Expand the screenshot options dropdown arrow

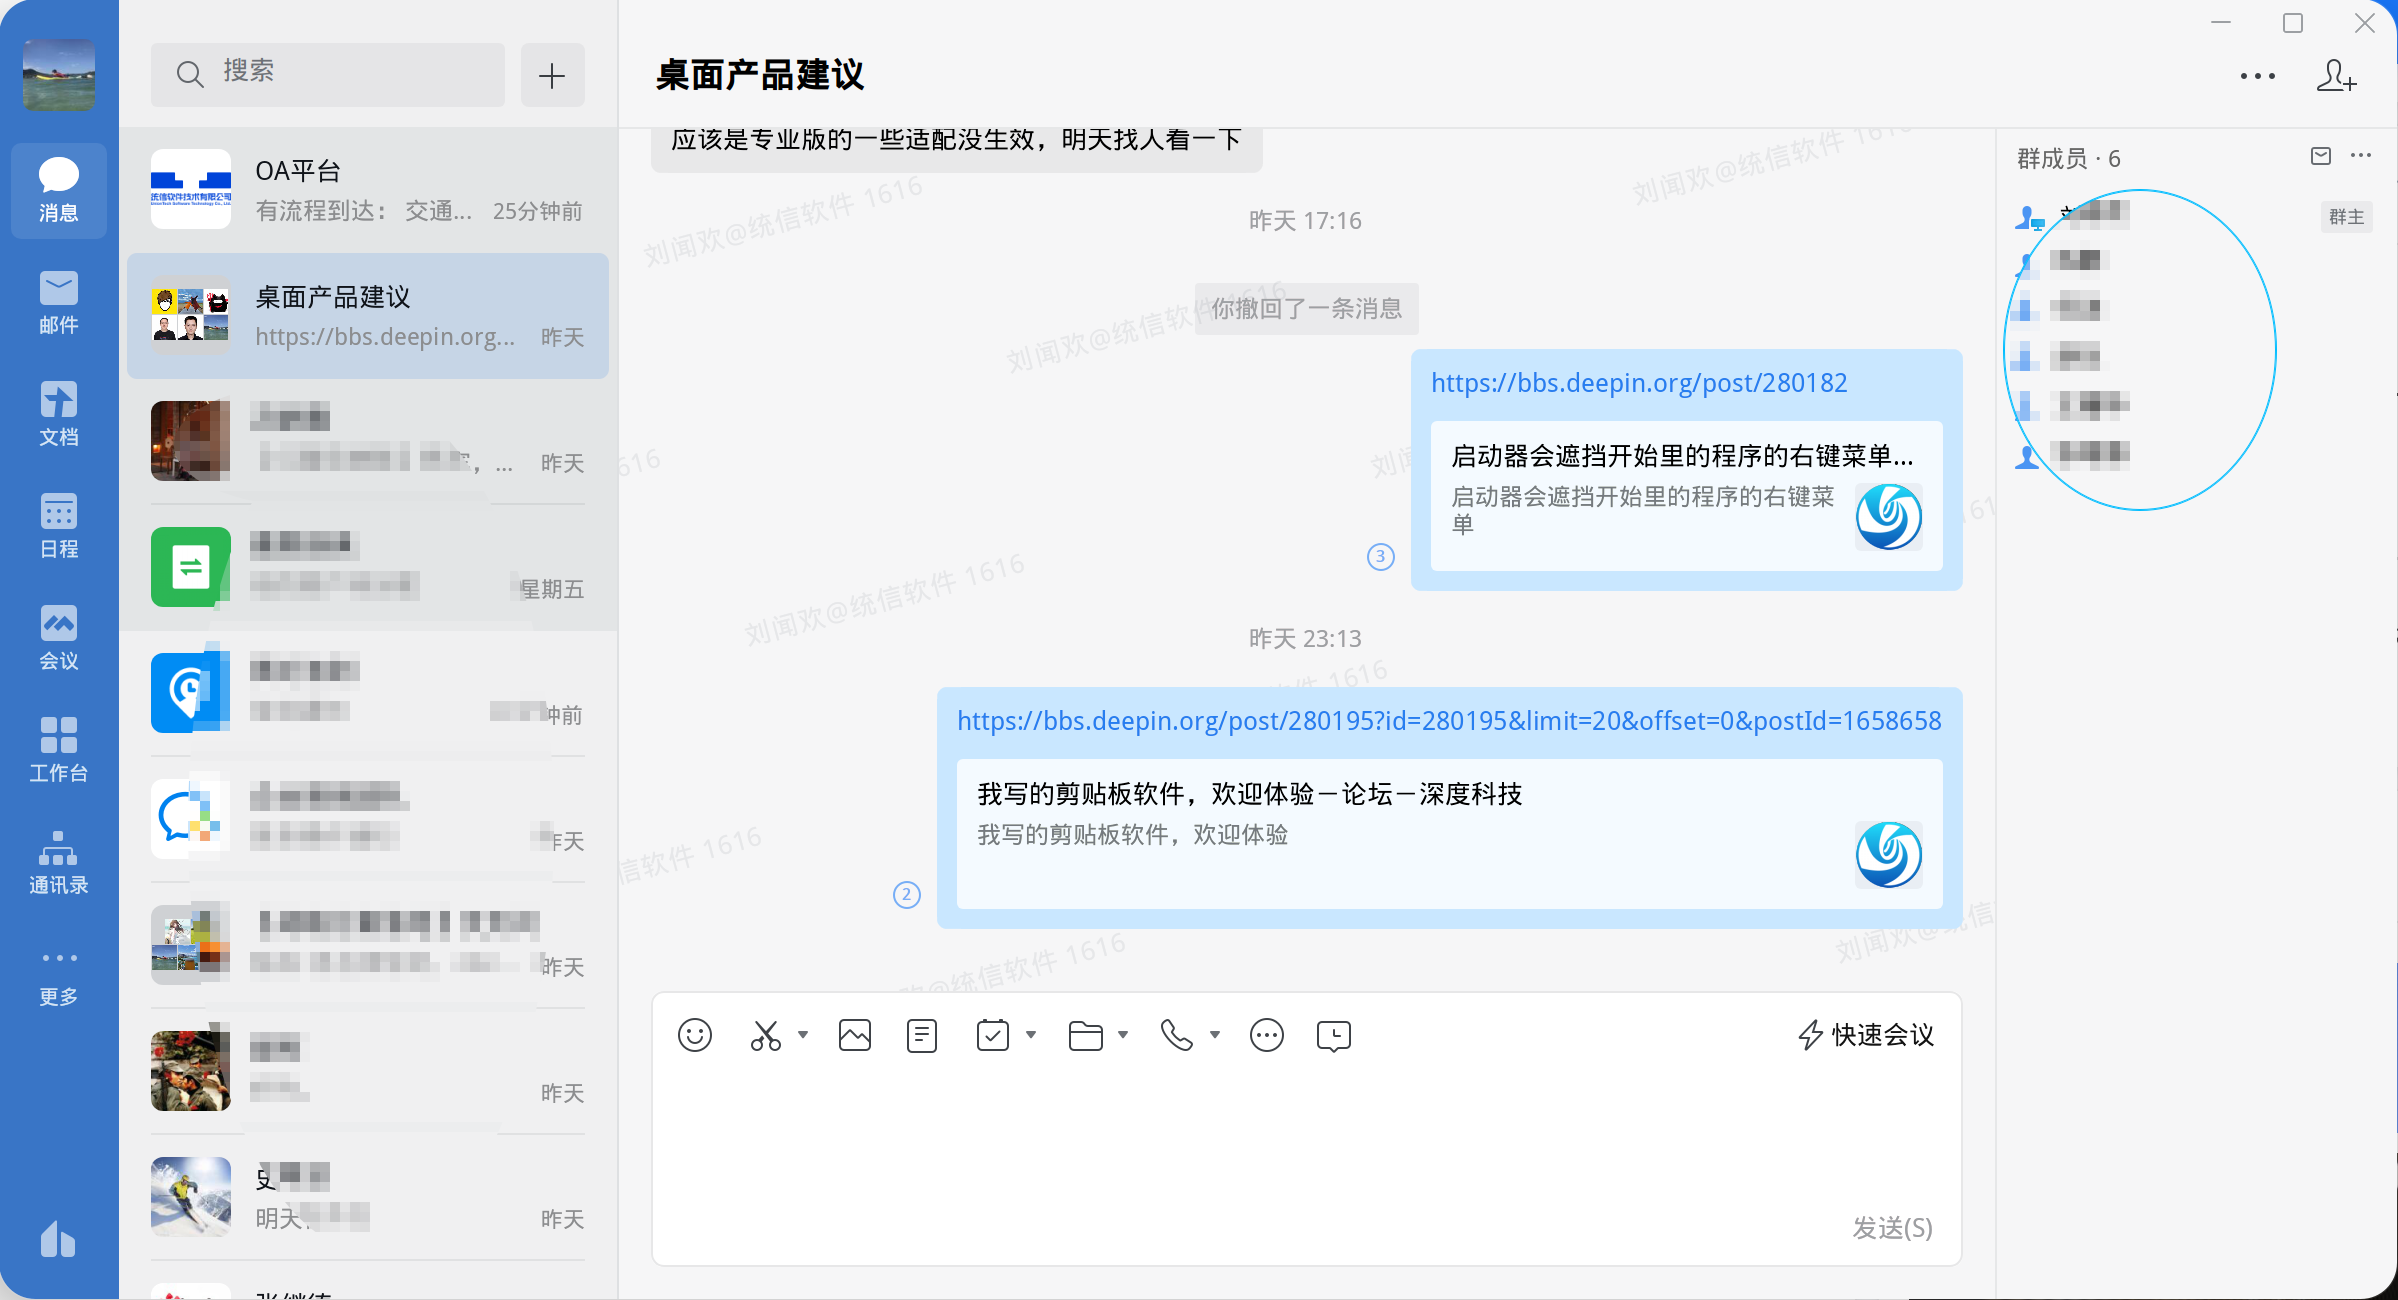tap(803, 1035)
